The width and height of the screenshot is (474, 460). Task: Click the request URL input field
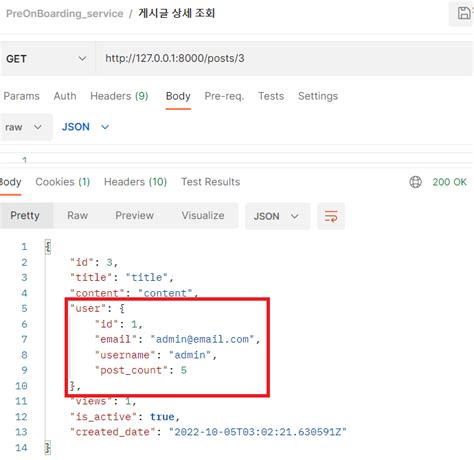tap(284, 59)
